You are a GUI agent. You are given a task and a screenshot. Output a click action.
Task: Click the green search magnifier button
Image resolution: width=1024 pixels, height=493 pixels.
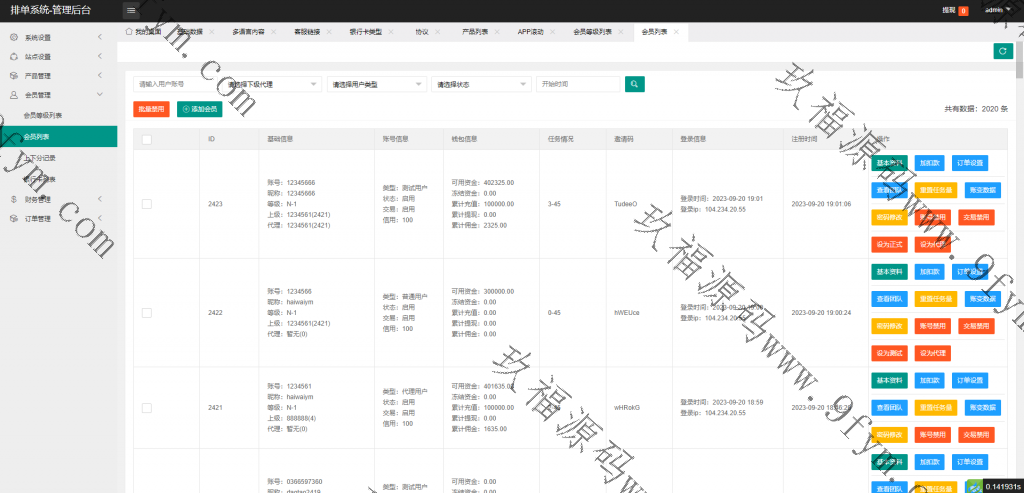point(634,84)
